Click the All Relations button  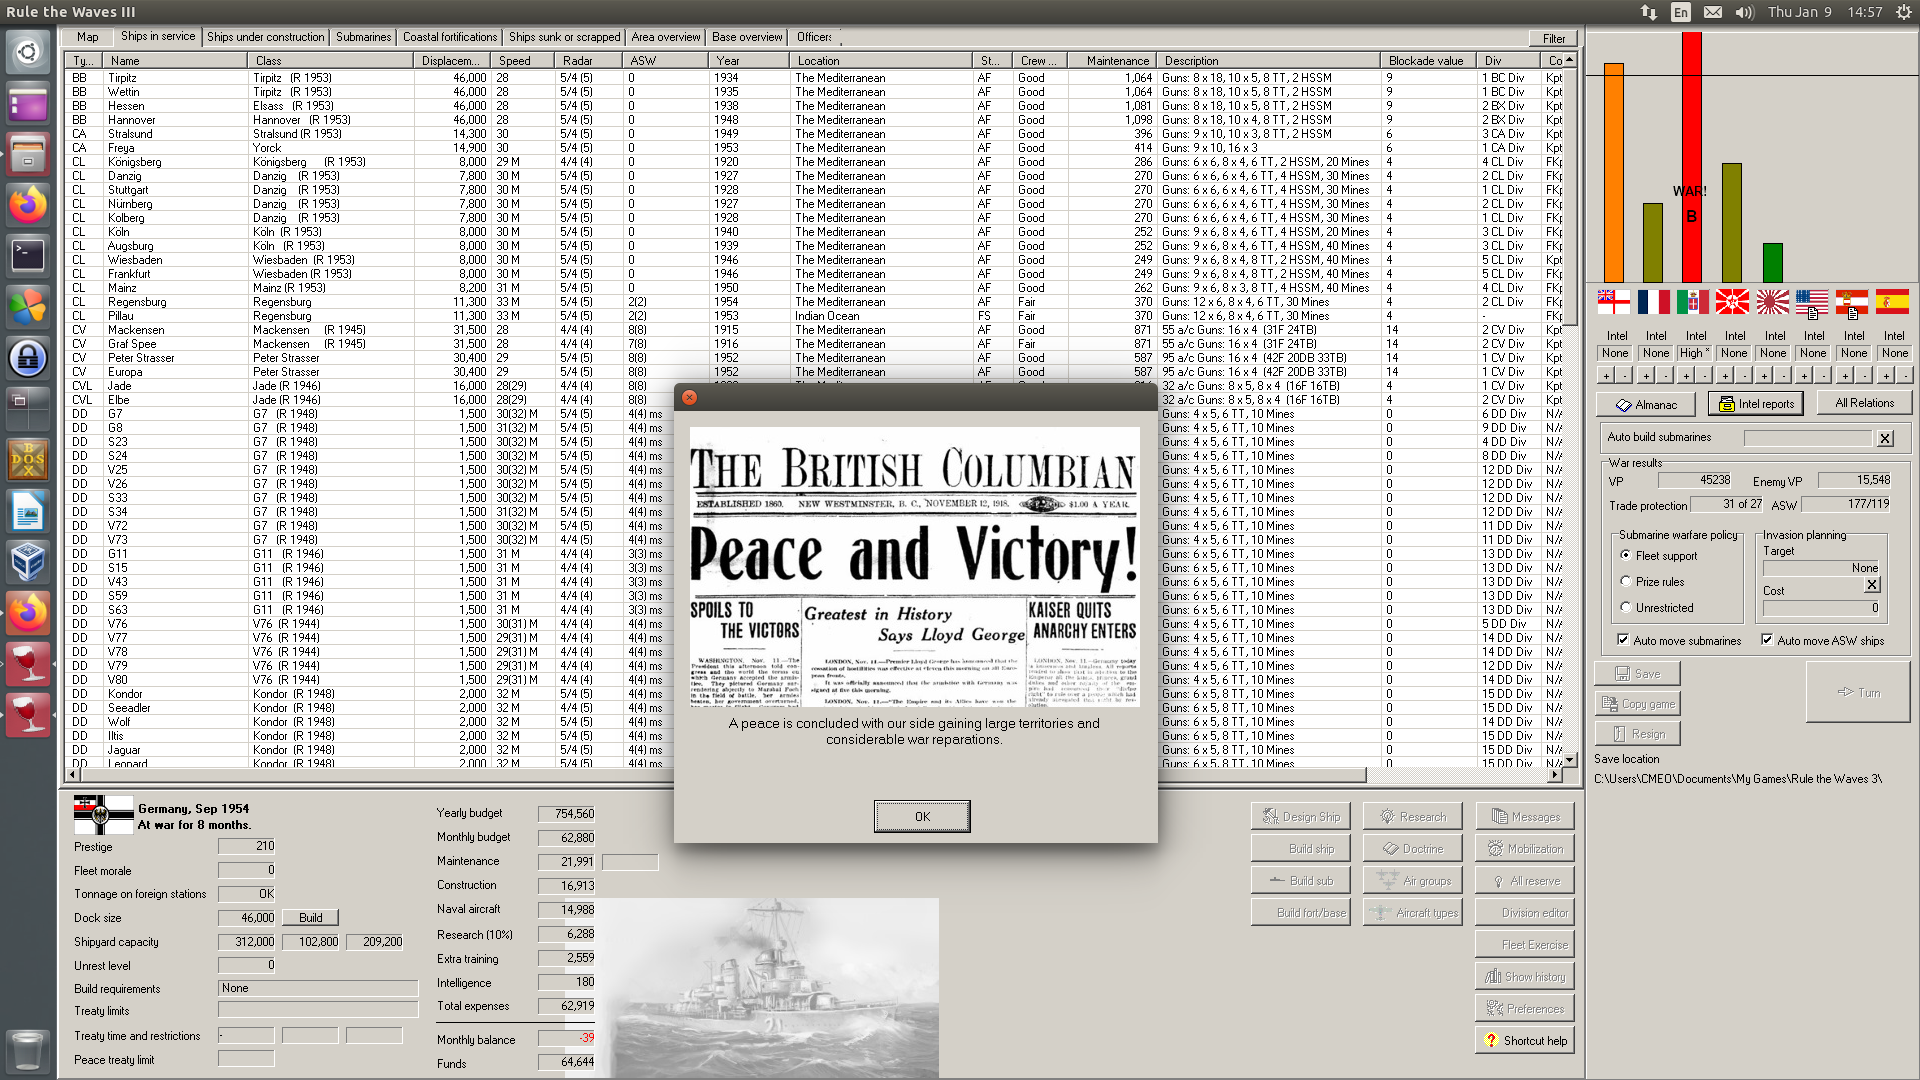pos(1863,403)
